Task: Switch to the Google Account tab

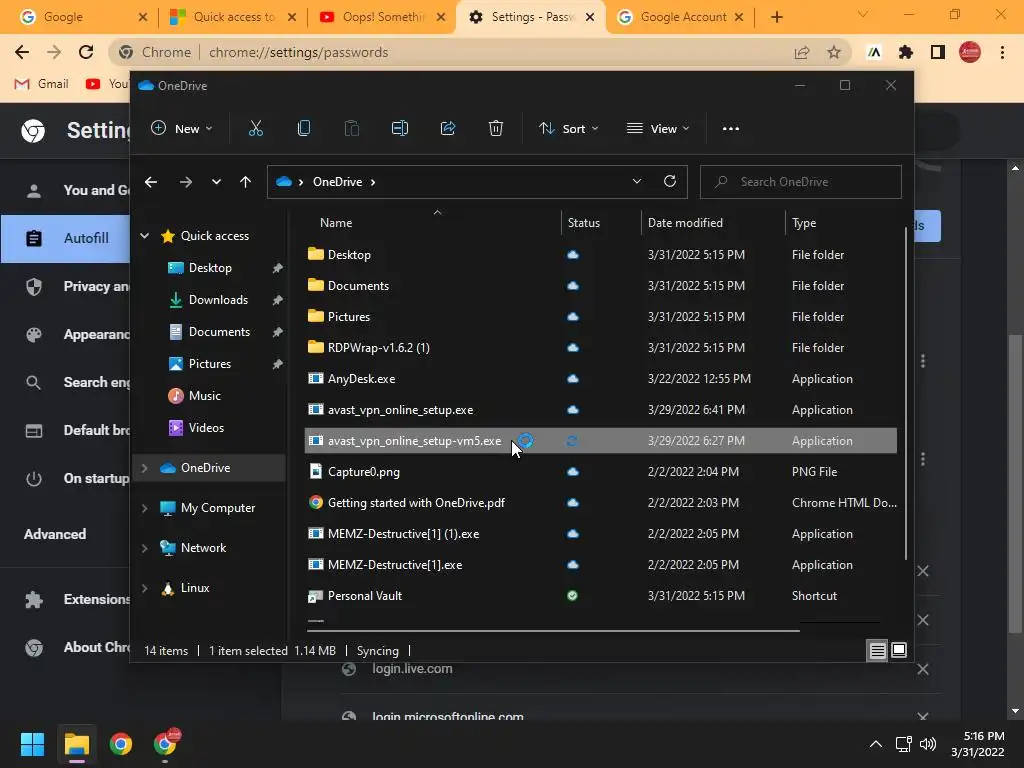Action: click(x=679, y=17)
